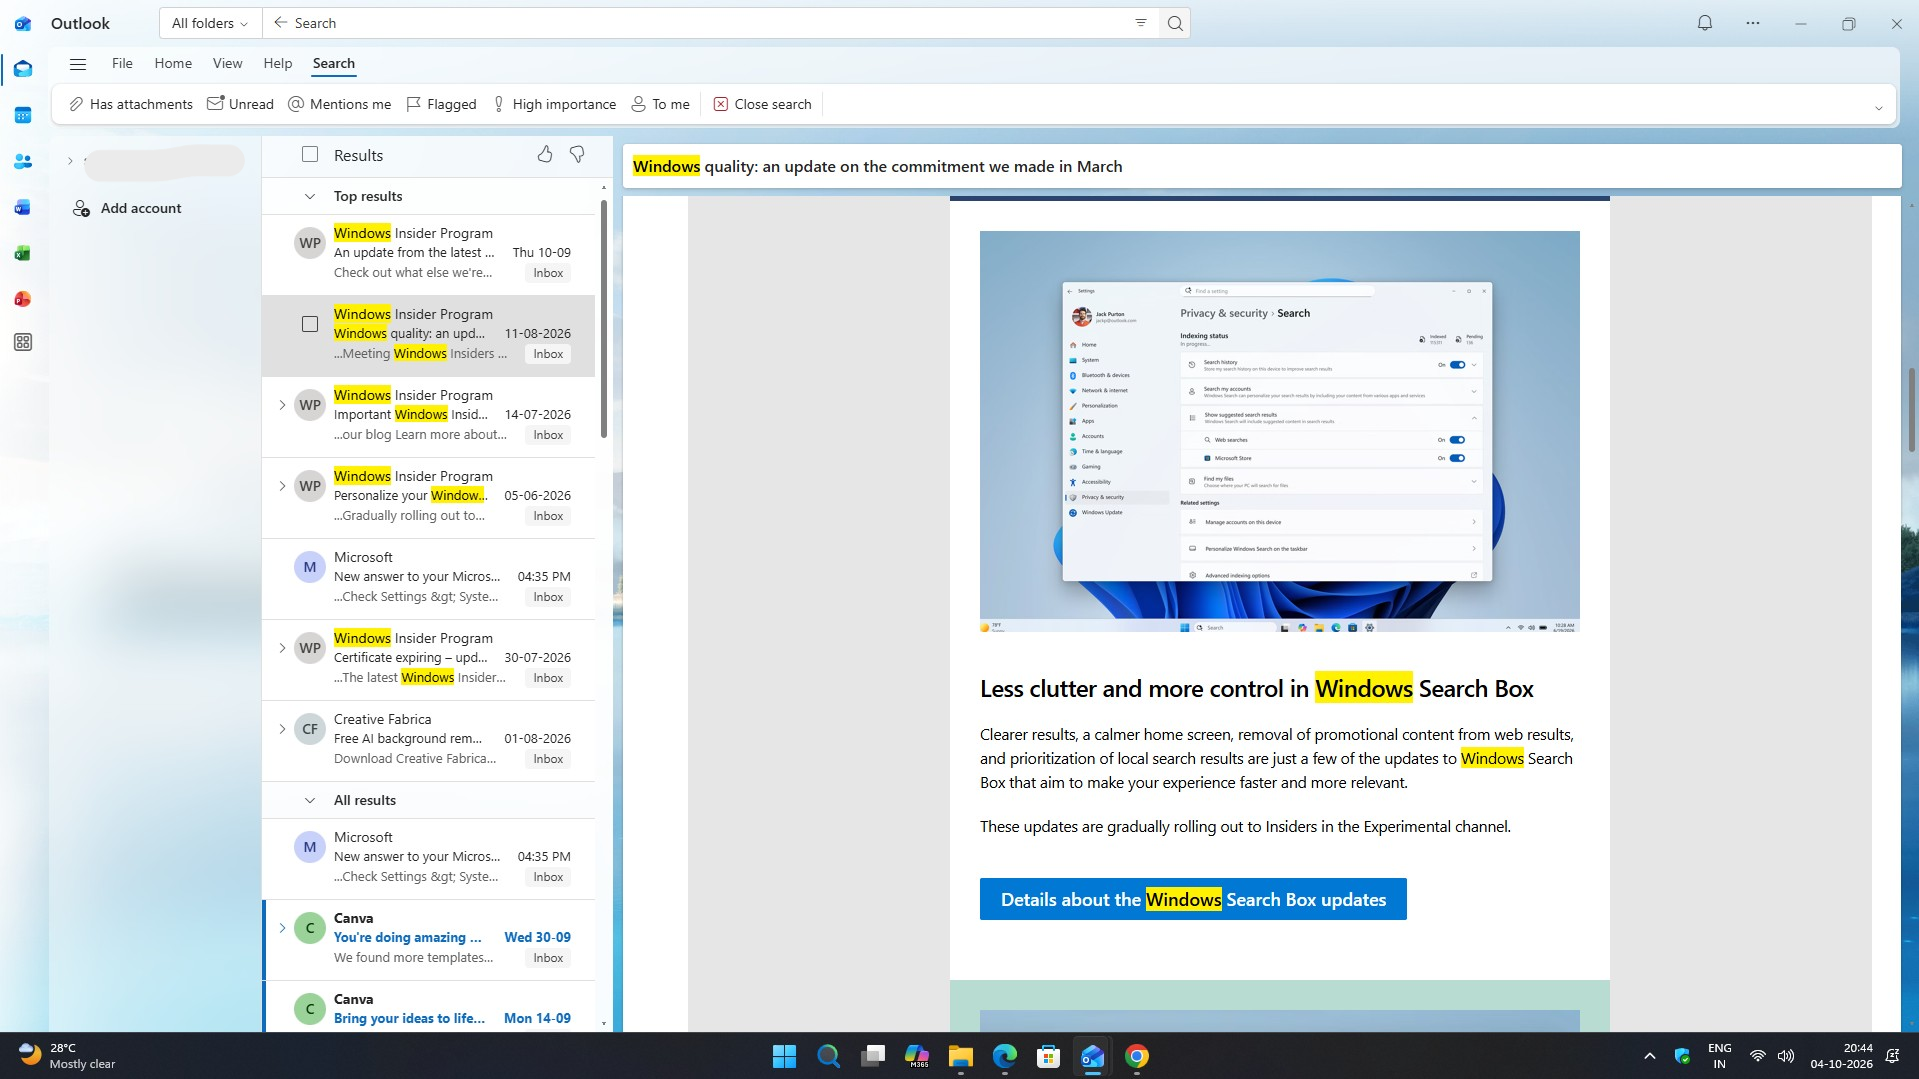
Task: Filter by Has attachments
Action: 130,104
